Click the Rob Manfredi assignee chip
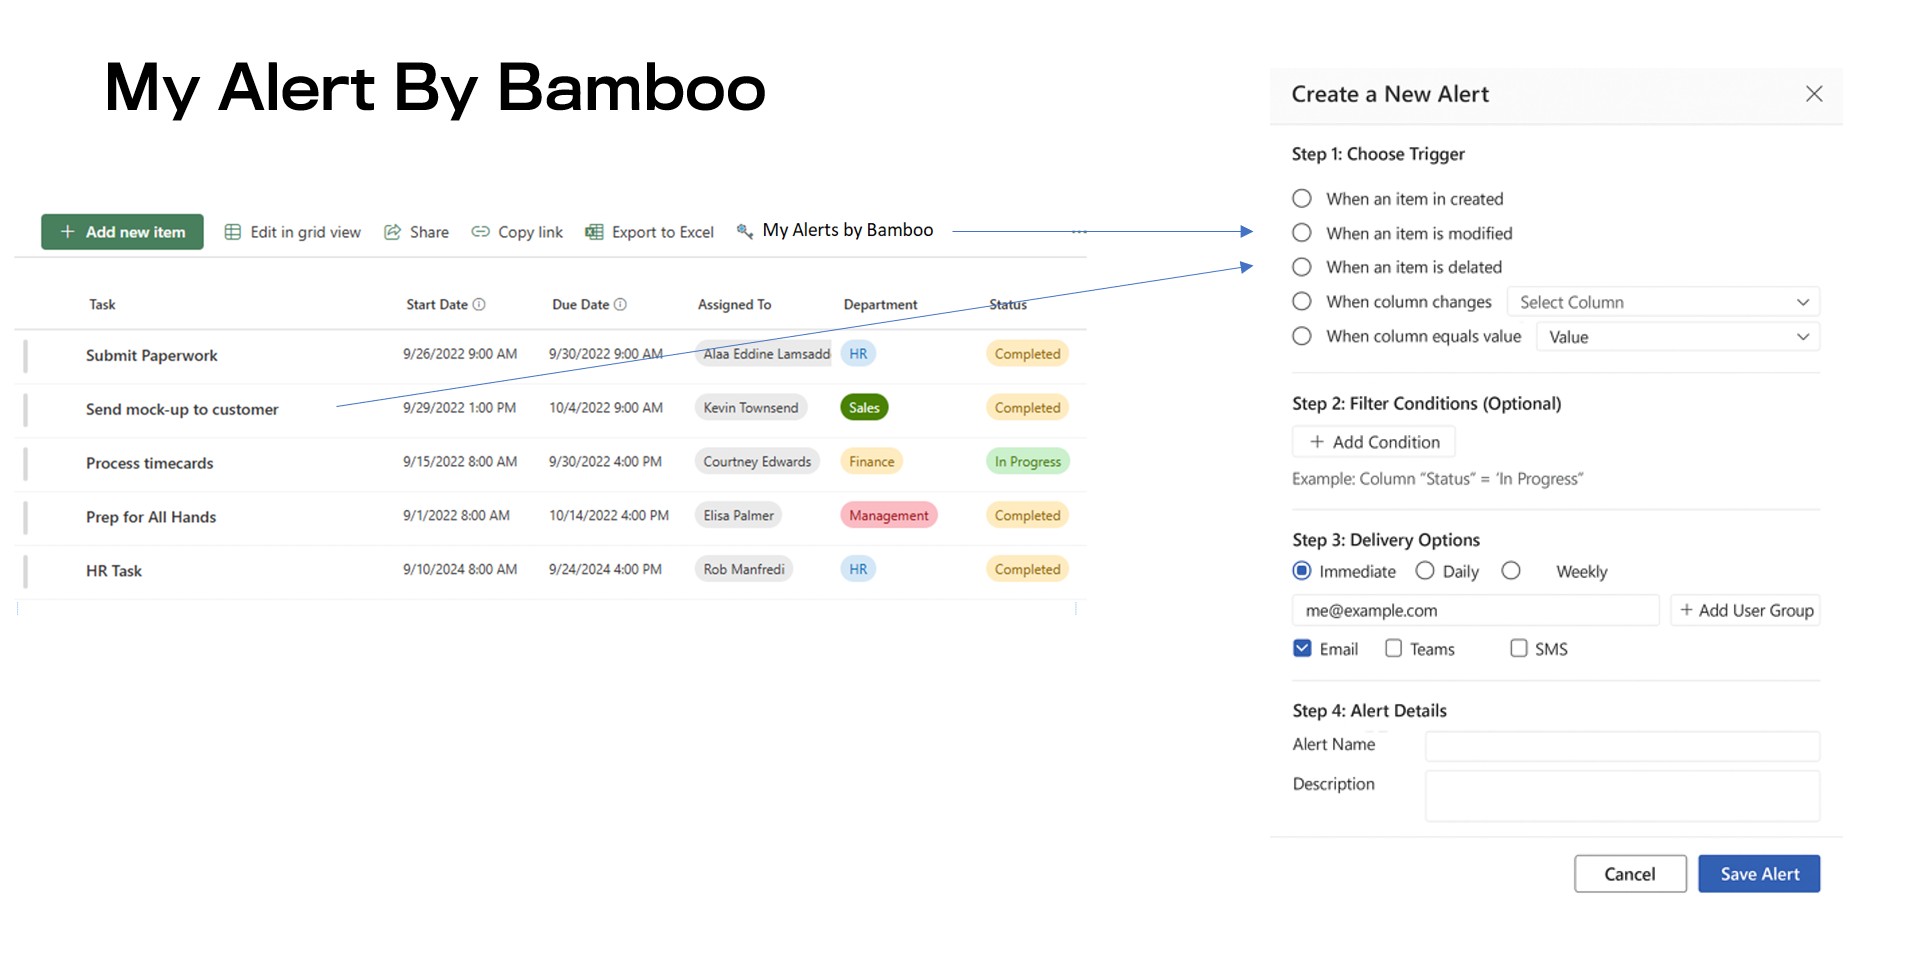Viewport: 1911px width, 964px height. click(x=743, y=569)
